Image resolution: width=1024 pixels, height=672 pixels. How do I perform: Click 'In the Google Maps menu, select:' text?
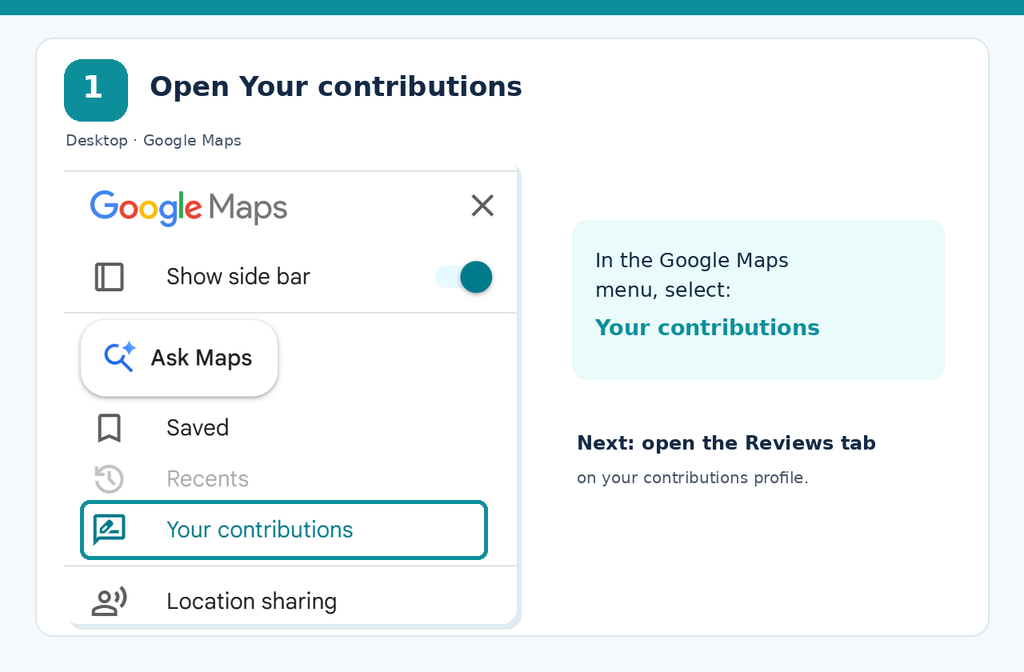(692, 275)
